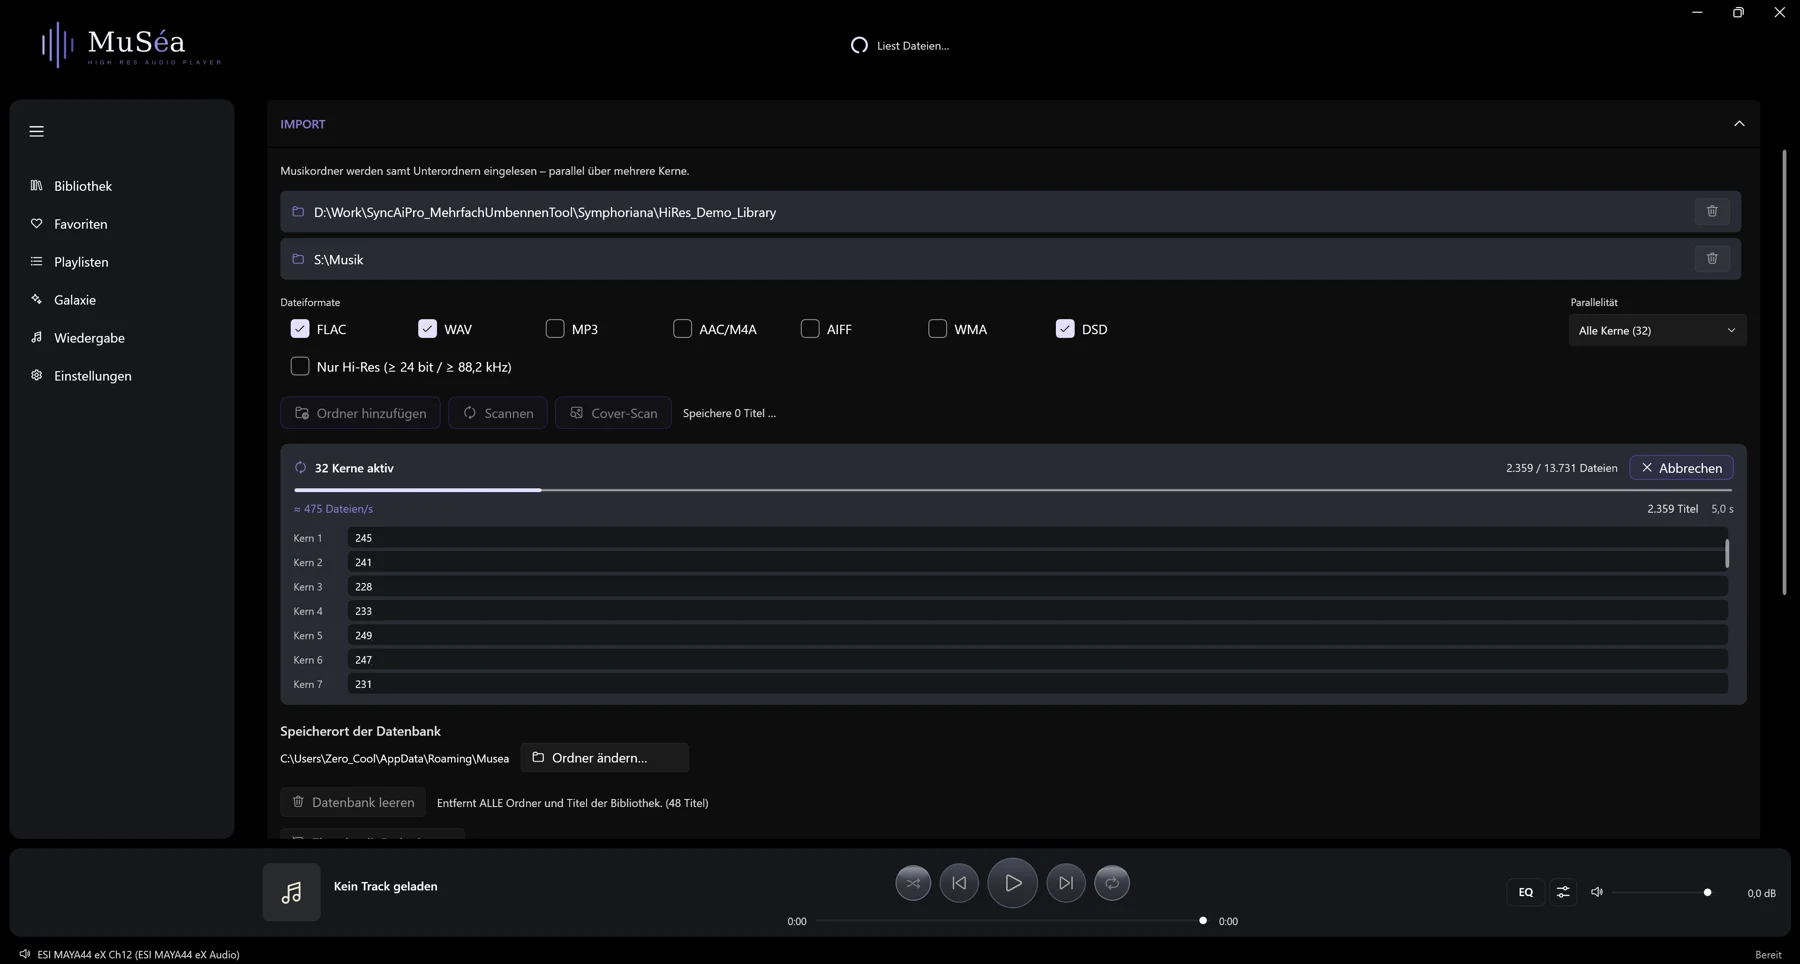Click the MuSéa logo
This screenshot has height=964, width=1800.
pos(131,45)
